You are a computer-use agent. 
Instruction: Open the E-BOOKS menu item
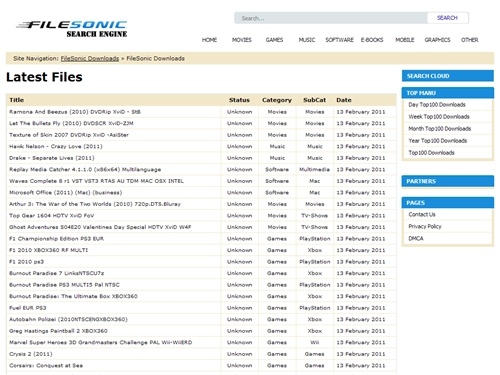(x=372, y=40)
